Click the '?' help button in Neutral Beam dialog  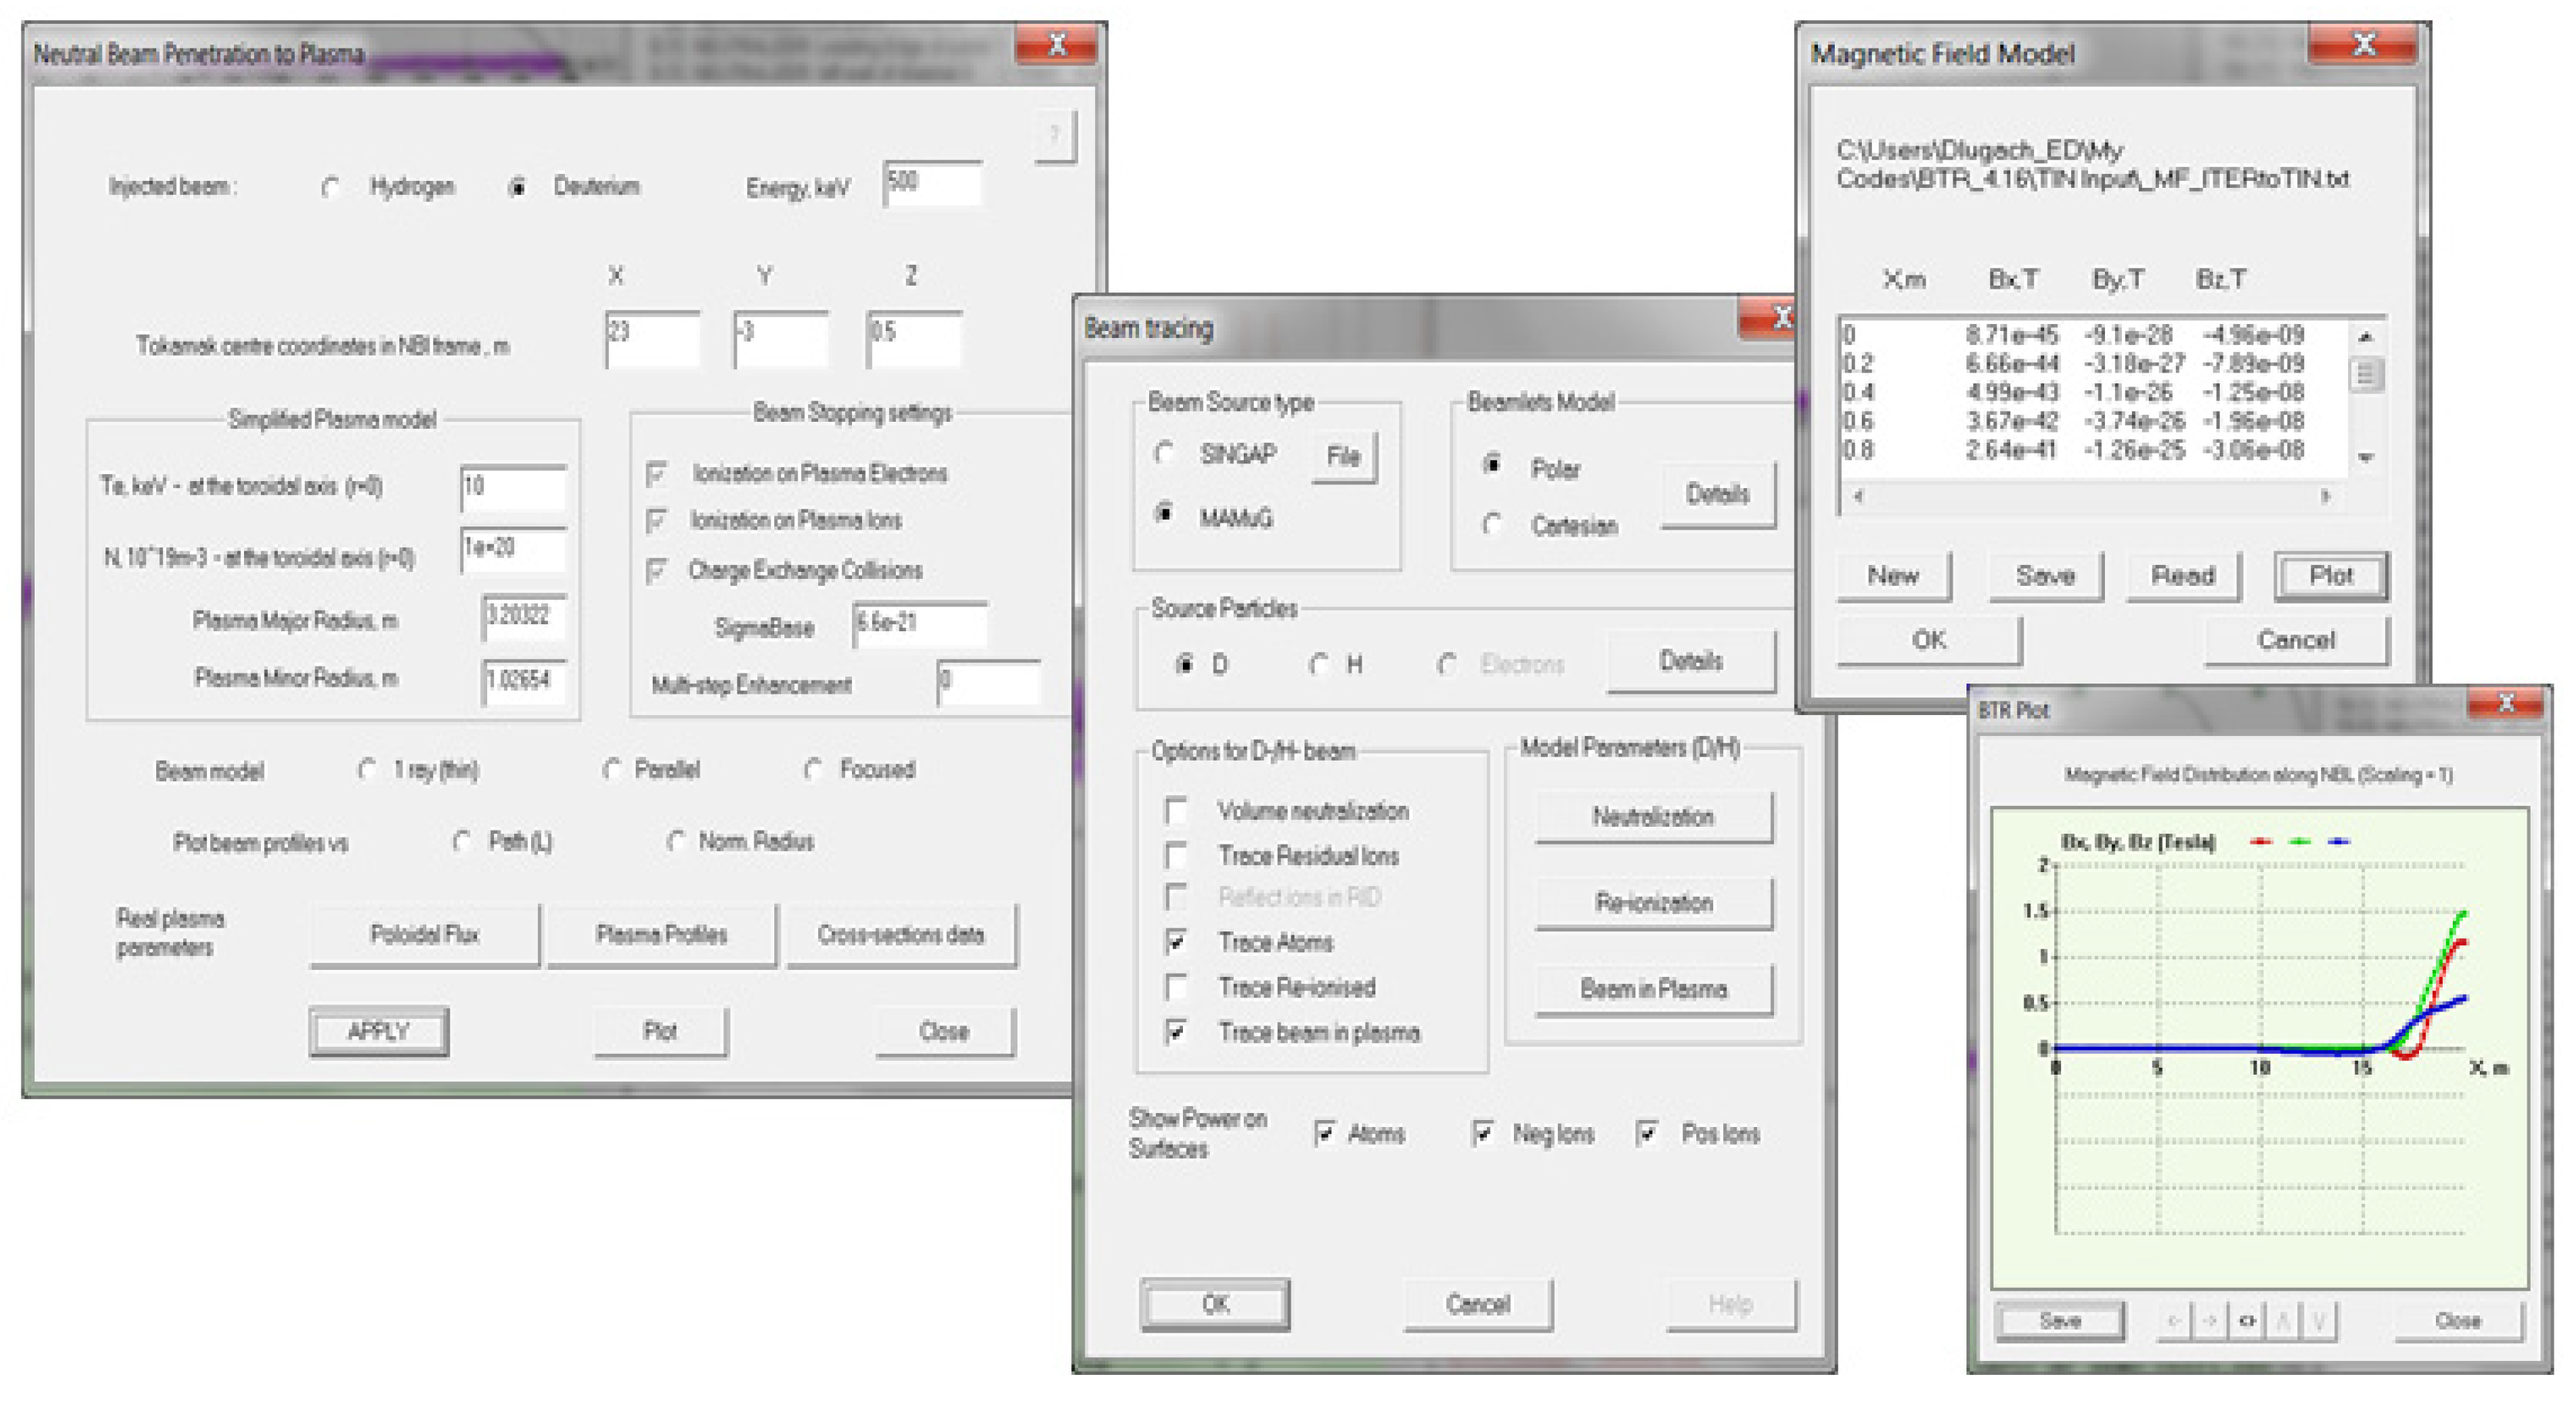pos(1054,134)
